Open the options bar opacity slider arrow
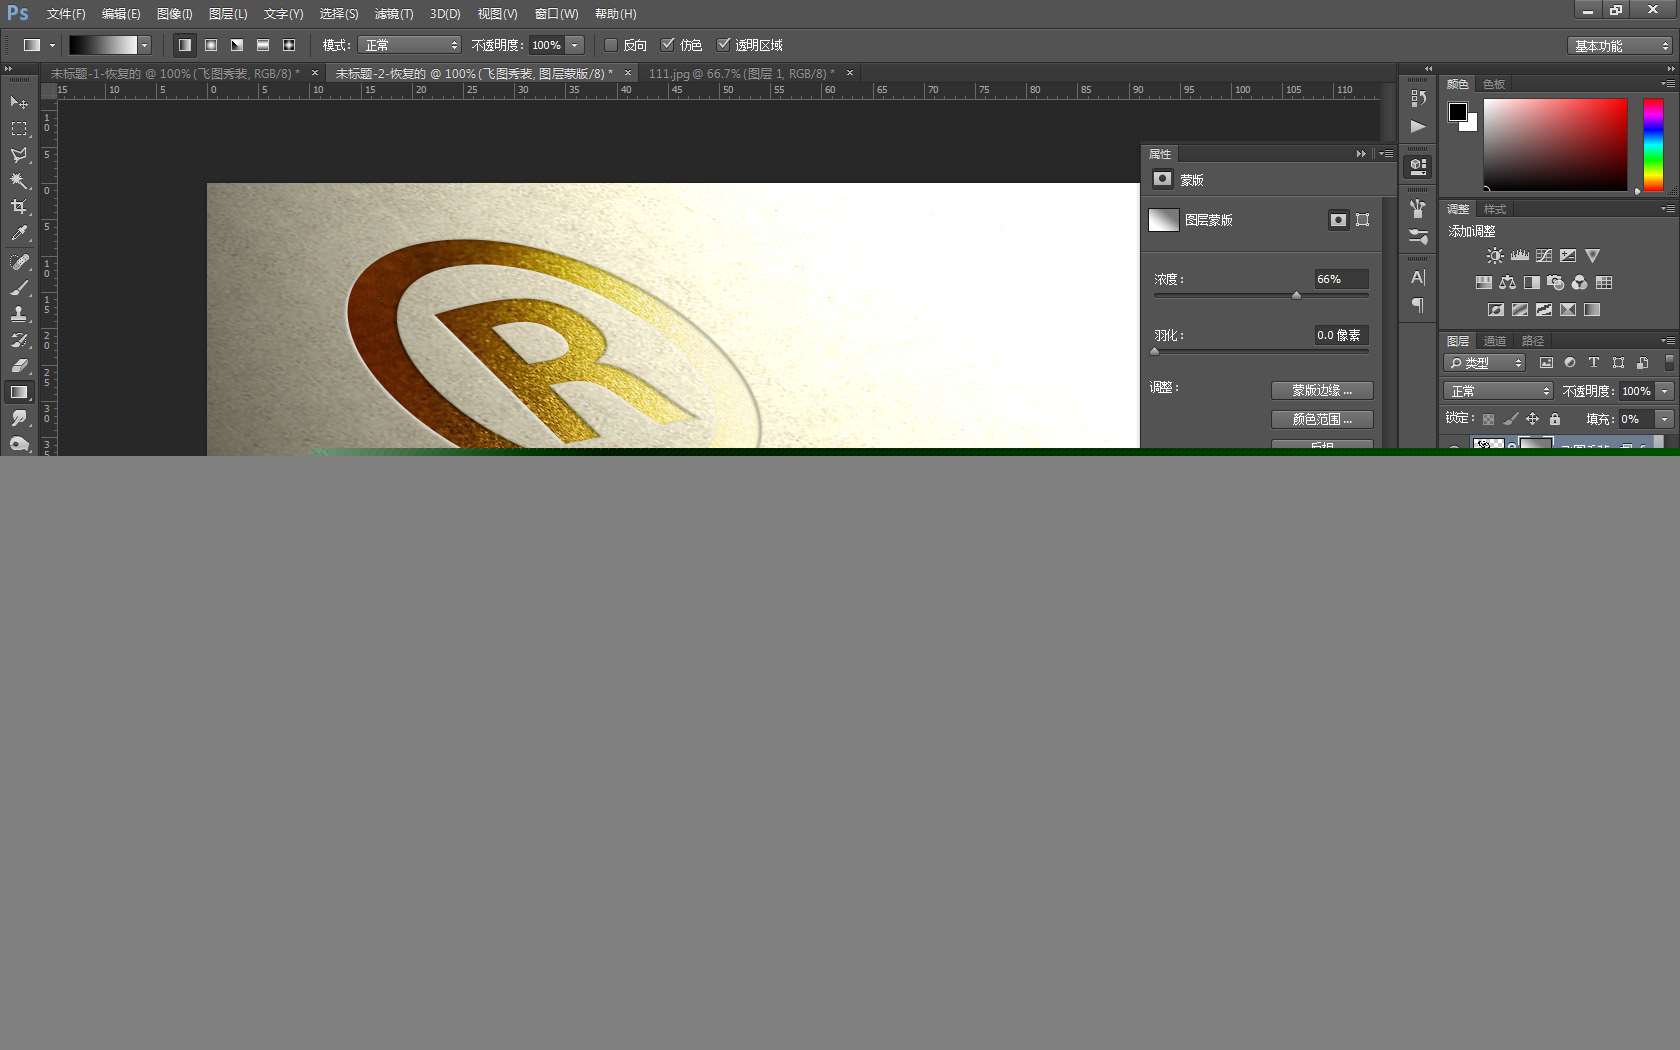Screen dimensions: 1680x1050 coord(575,45)
